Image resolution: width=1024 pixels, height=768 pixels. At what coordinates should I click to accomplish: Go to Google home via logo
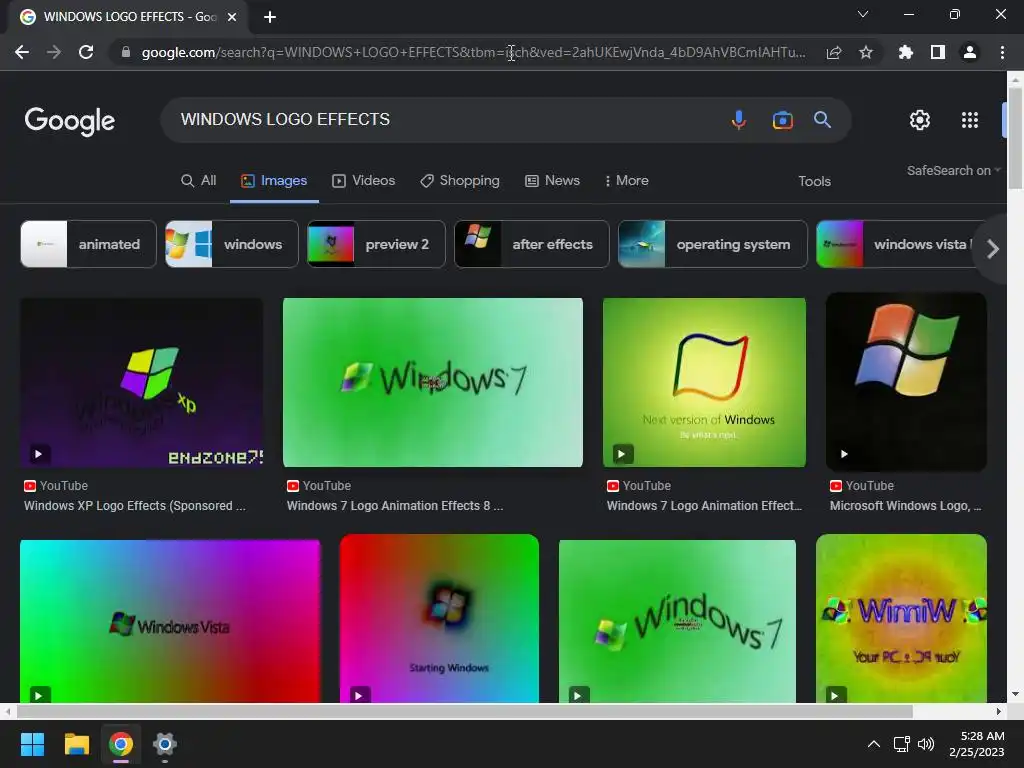click(x=69, y=121)
